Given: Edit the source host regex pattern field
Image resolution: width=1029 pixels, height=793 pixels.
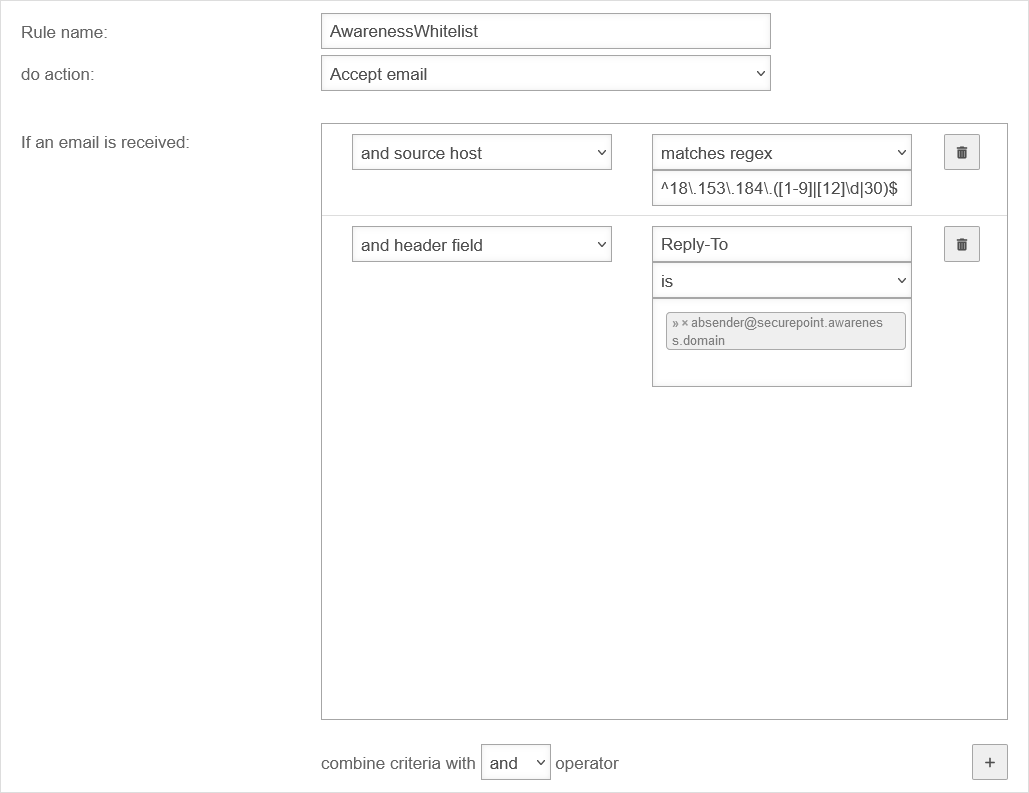Looking at the screenshot, I should coord(781,188).
